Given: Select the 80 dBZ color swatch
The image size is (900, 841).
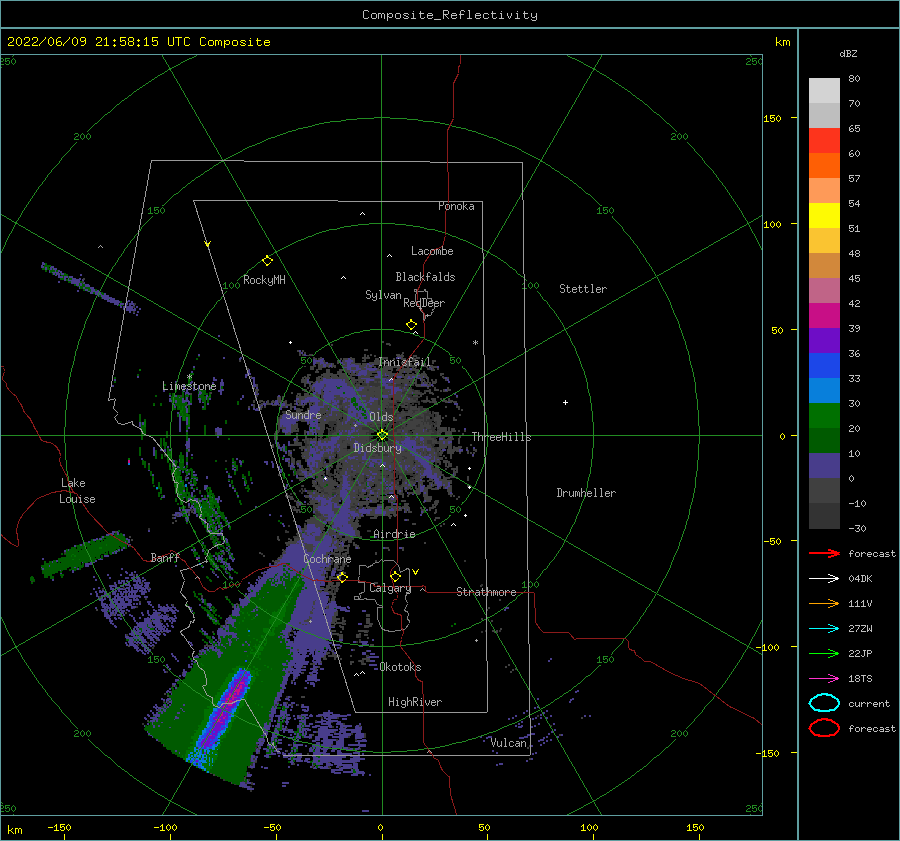Looking at the screenshot, I should pos(824,91).
